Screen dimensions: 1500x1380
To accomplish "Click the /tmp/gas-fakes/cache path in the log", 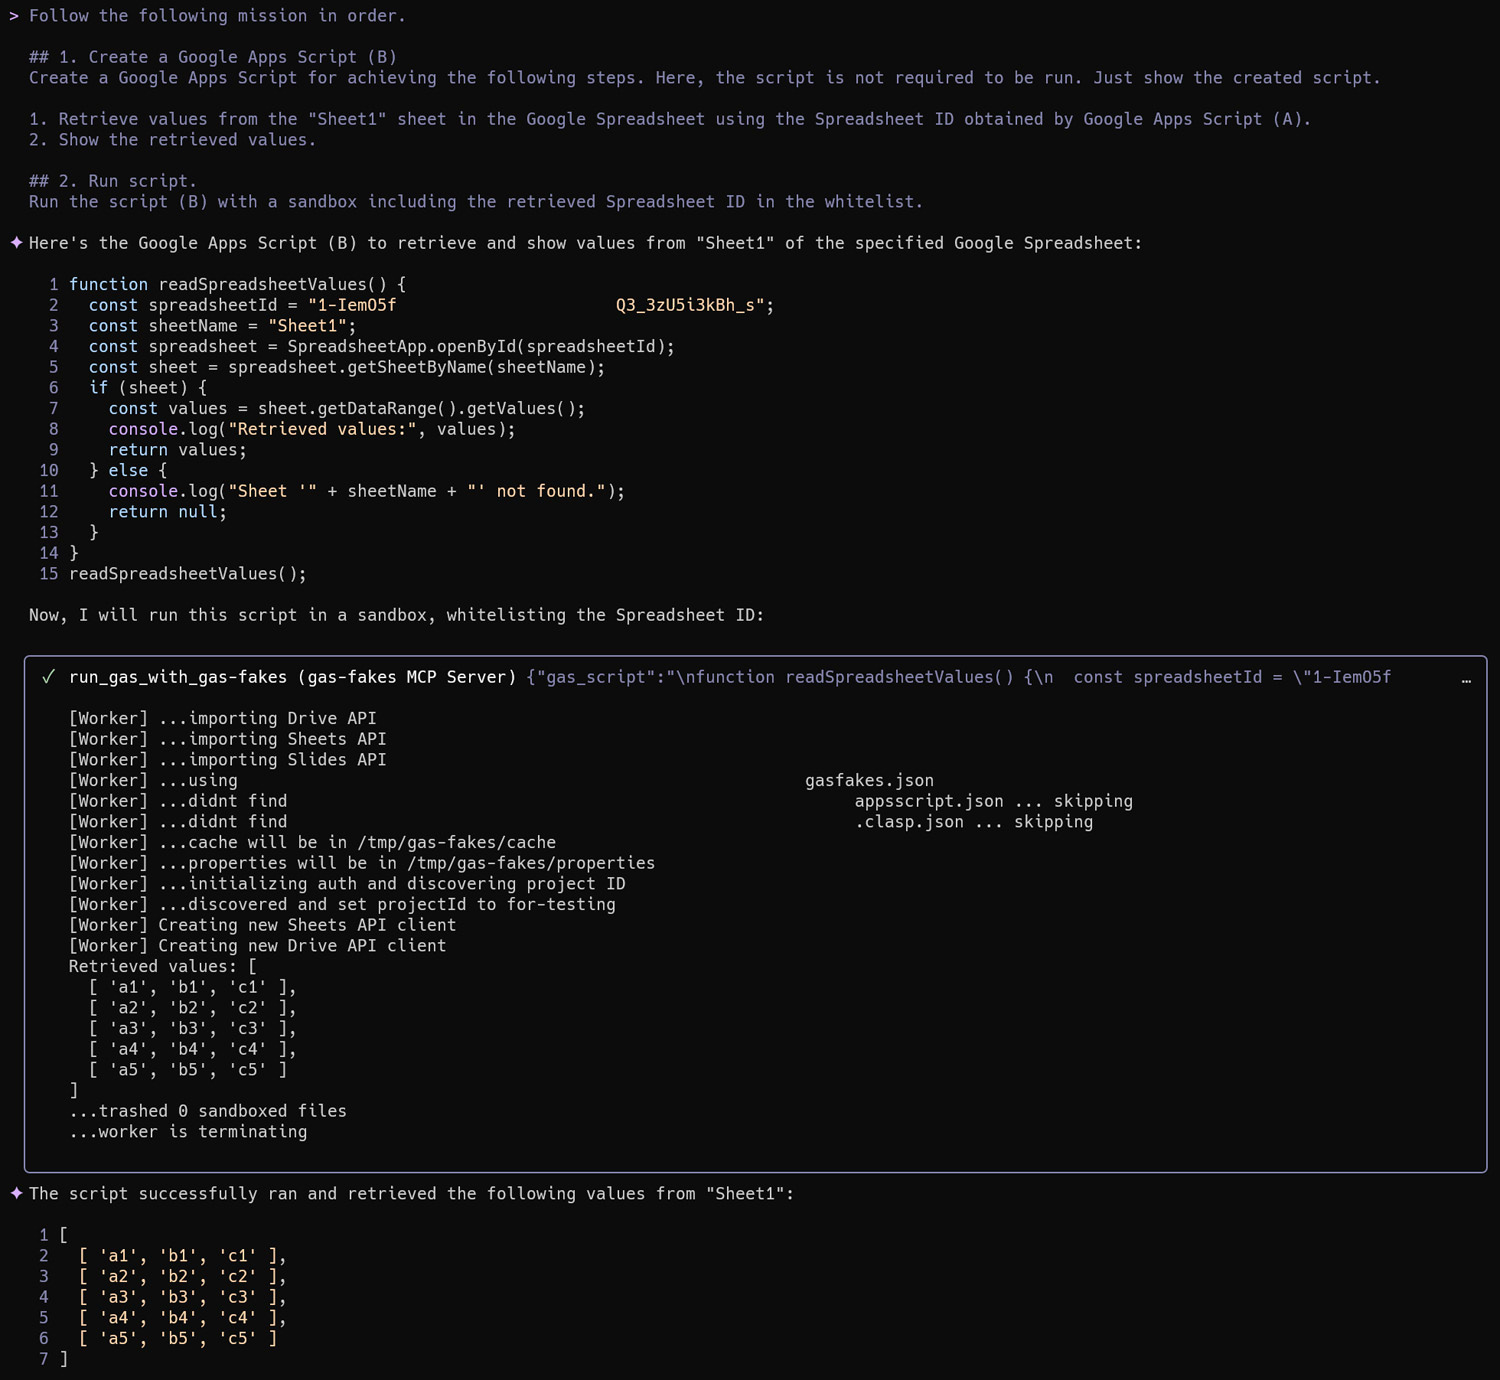I will click(x=456, y=842).
